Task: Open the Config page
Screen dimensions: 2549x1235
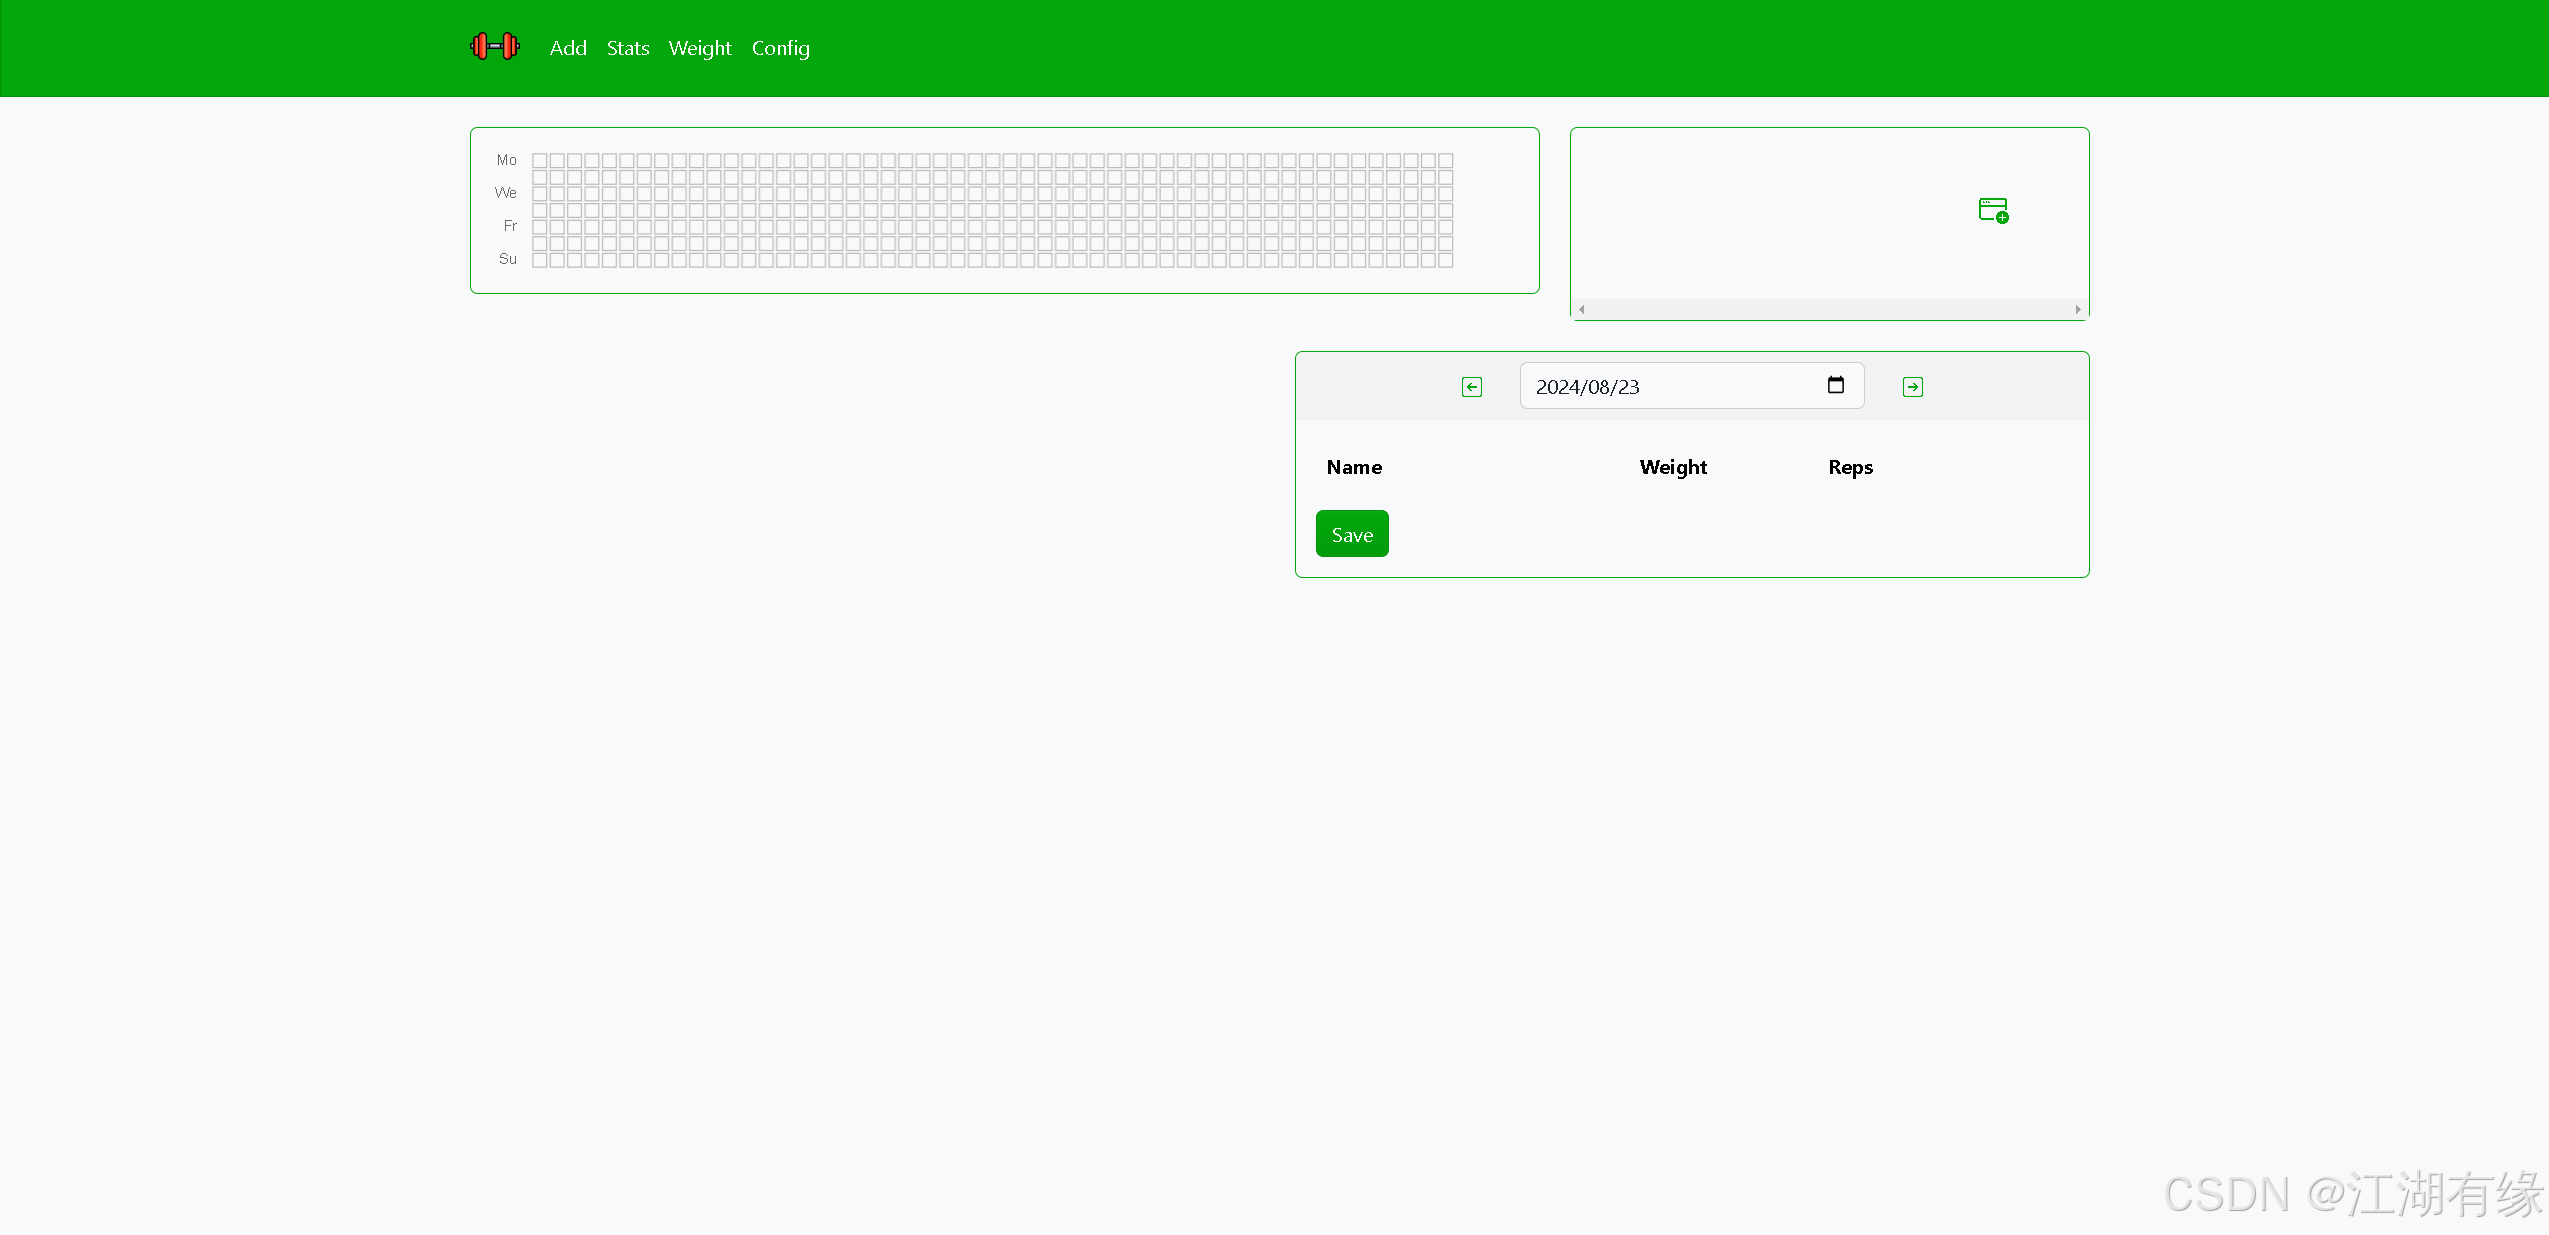Action: (780, 48)
